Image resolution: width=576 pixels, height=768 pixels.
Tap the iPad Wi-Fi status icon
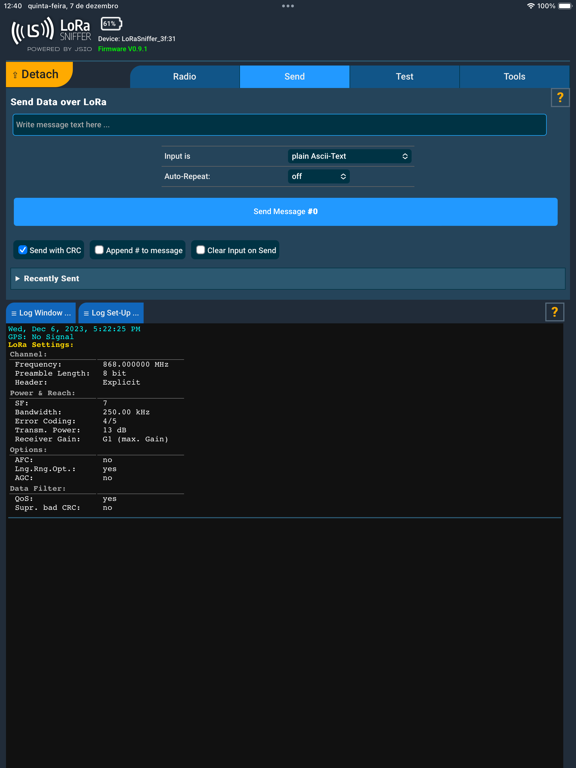pos(530,6)
